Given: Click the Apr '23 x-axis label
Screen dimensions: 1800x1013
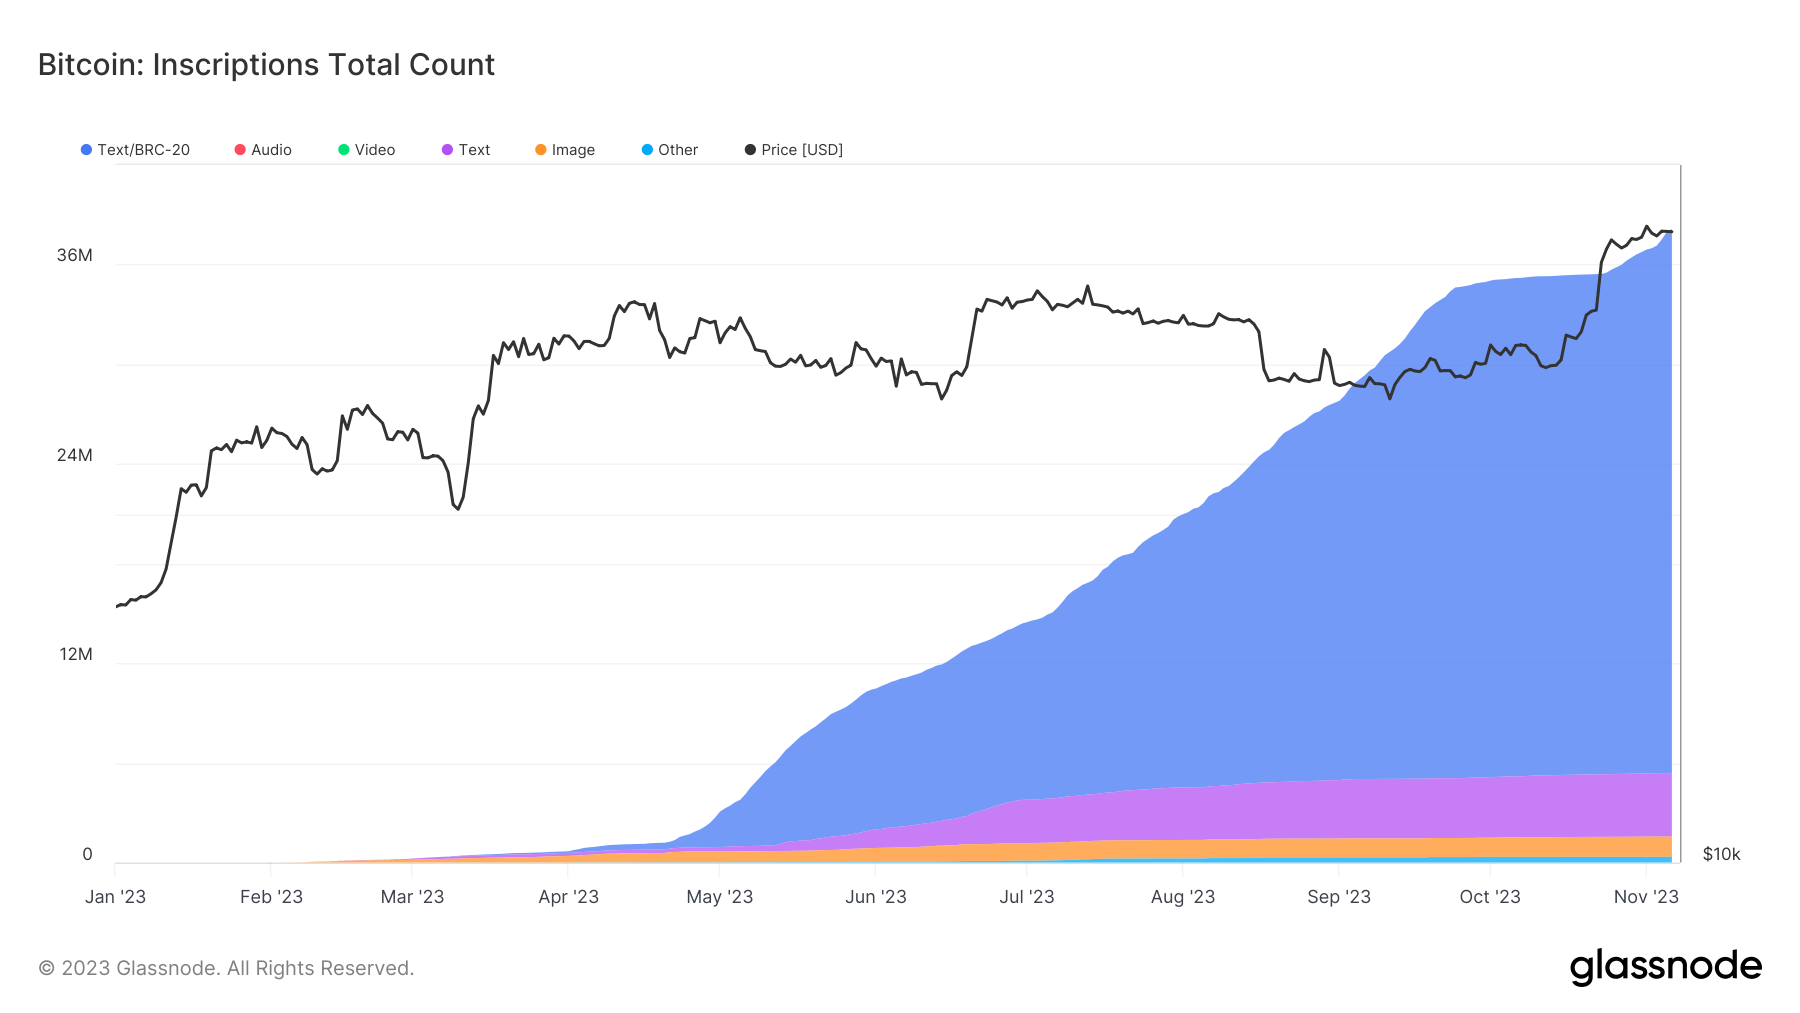Looking at the screenshot, I should [x=568, y=897].
